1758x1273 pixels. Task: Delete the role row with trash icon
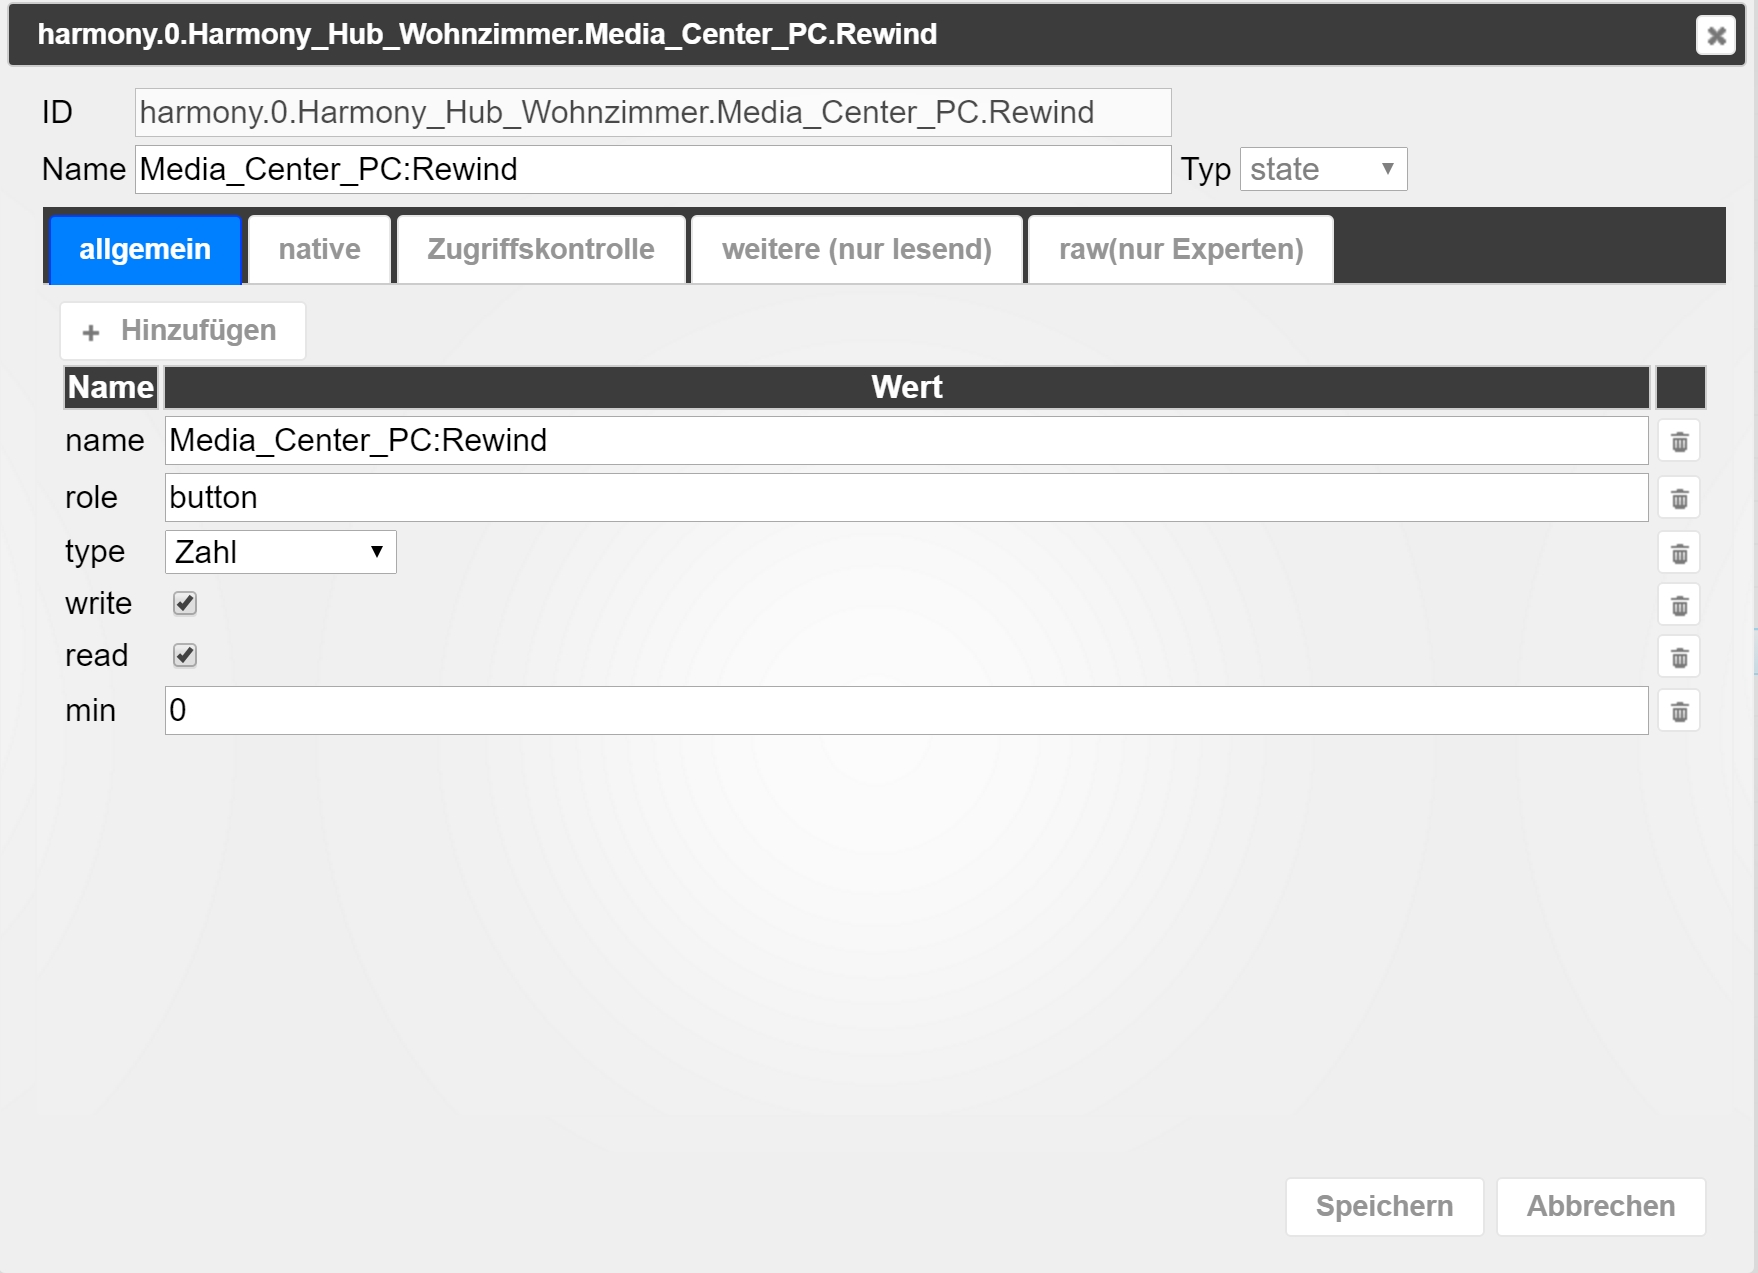click(1679, 498)
